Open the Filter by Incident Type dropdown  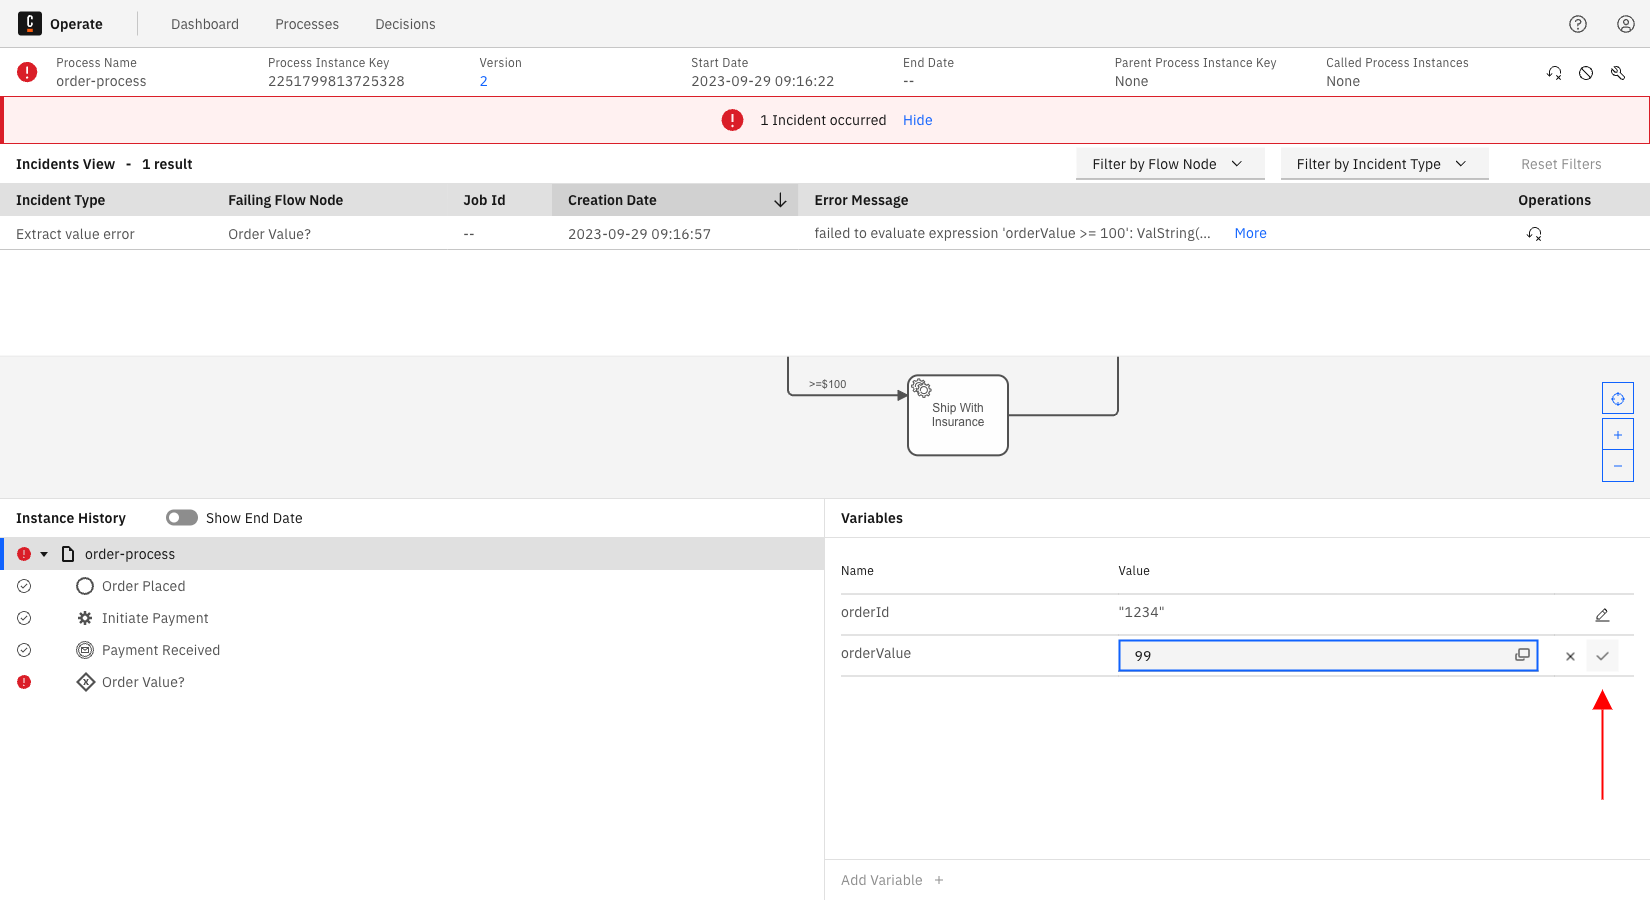[1383, 164]
